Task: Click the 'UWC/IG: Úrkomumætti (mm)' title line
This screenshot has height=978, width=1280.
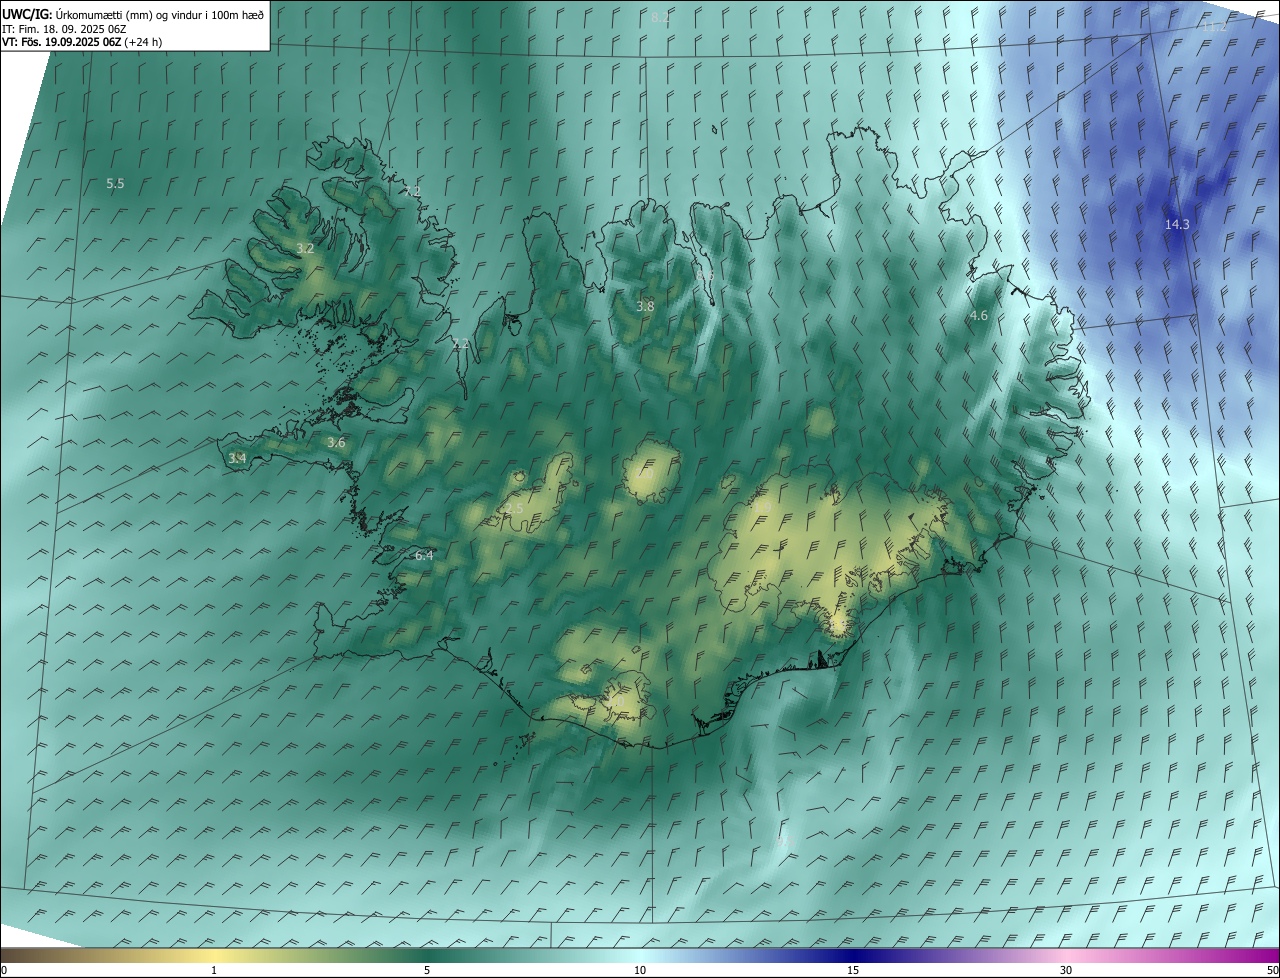Action: 133,13
